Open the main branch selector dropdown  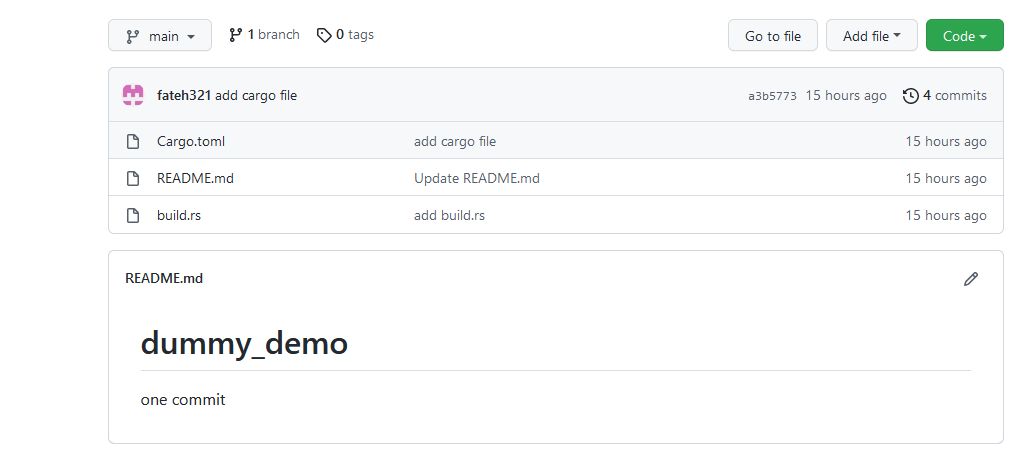pyautogui.click(x=160, y=36)
